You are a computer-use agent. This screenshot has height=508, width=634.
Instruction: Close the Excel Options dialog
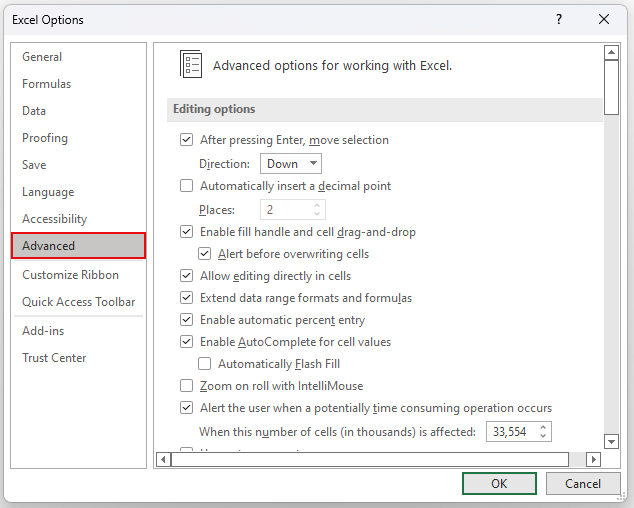[604, 19]
